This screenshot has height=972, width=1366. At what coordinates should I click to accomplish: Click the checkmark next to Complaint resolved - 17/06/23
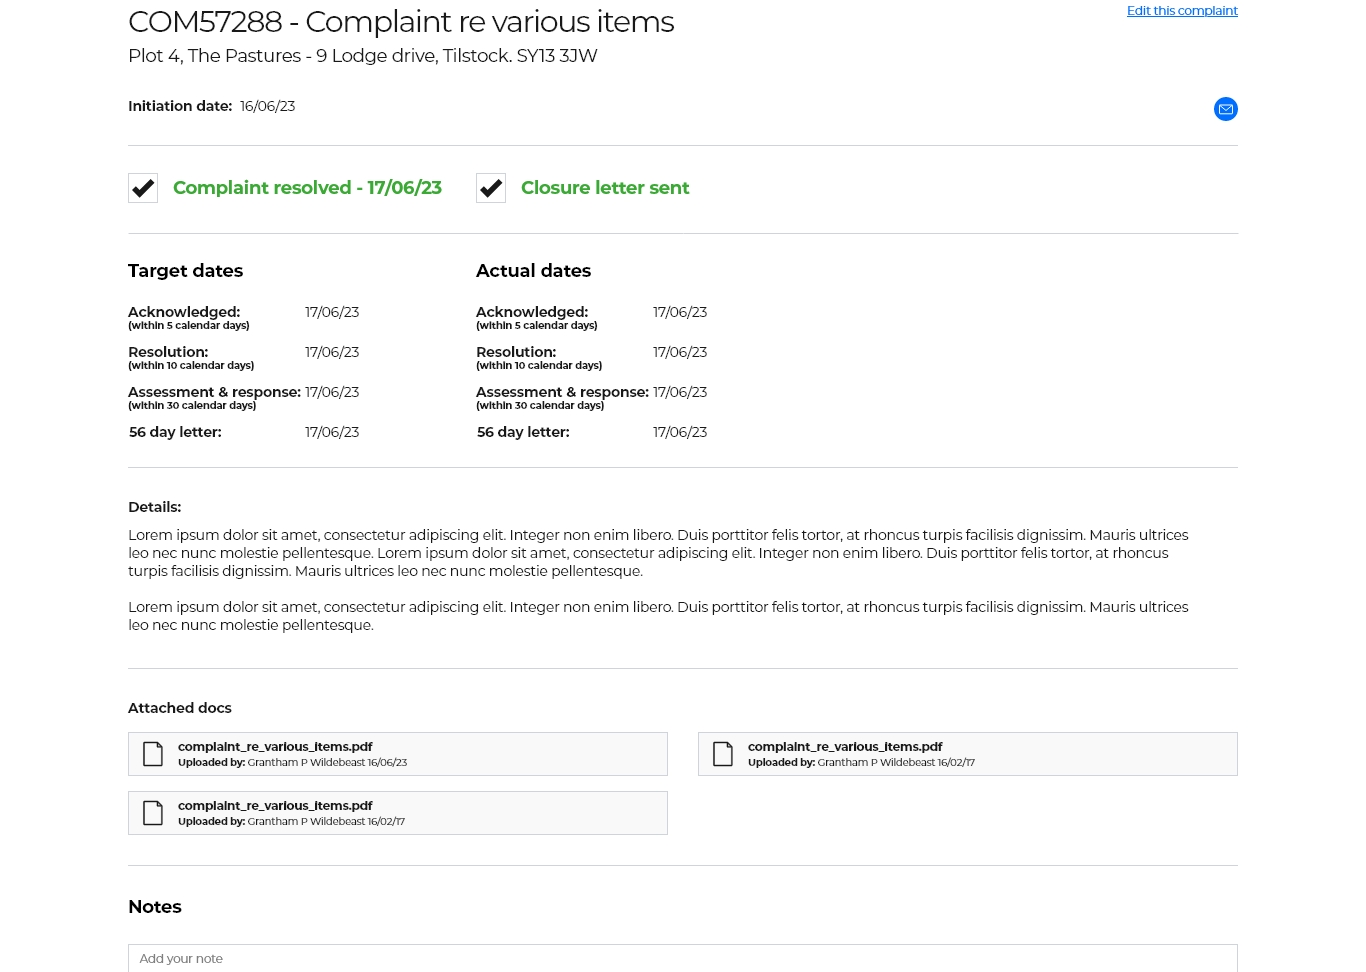coord(142,187)
